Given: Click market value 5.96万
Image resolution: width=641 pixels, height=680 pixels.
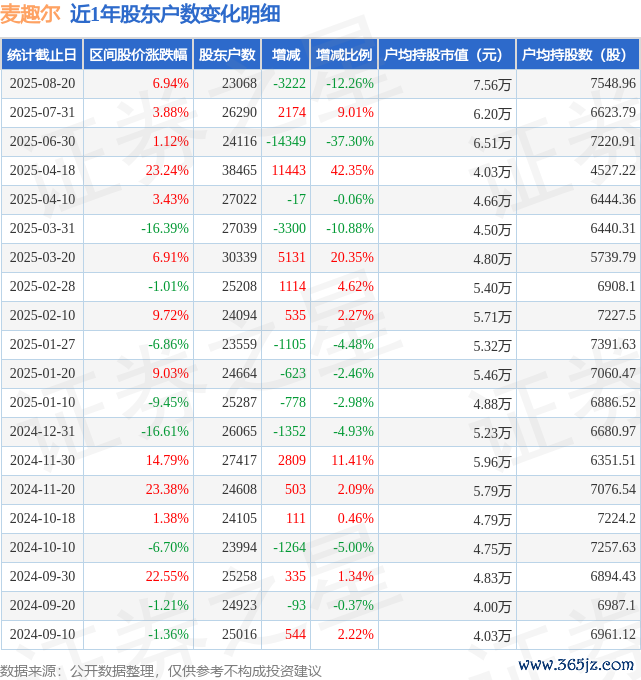Looking at the screenshot, I should click(x=492, y=462).
